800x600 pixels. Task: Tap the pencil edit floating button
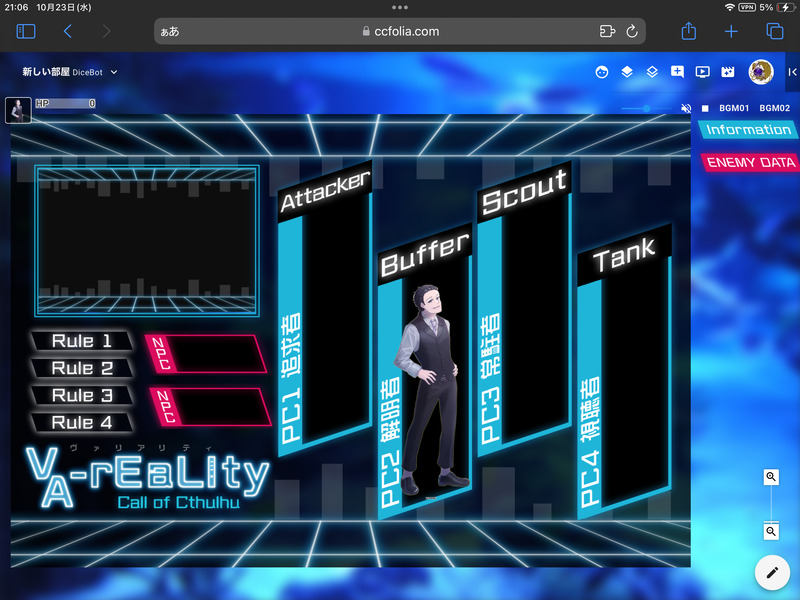pos(772,572)
